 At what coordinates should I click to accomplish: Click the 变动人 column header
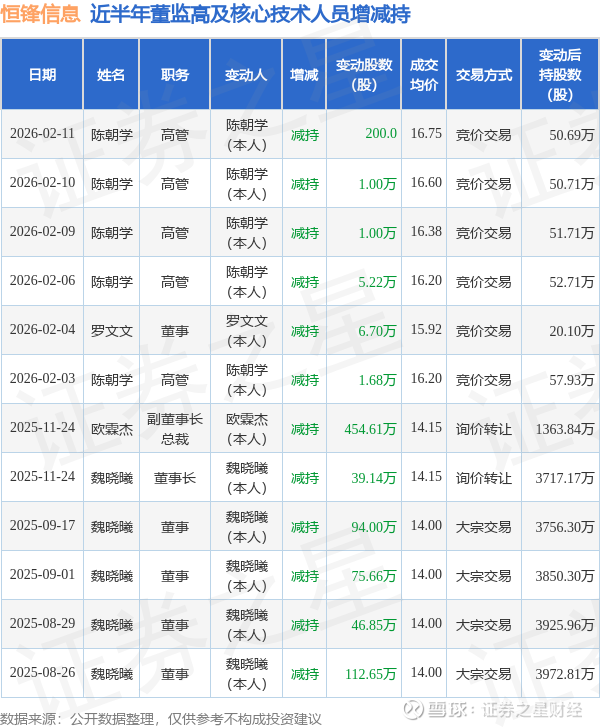(246, 75)
